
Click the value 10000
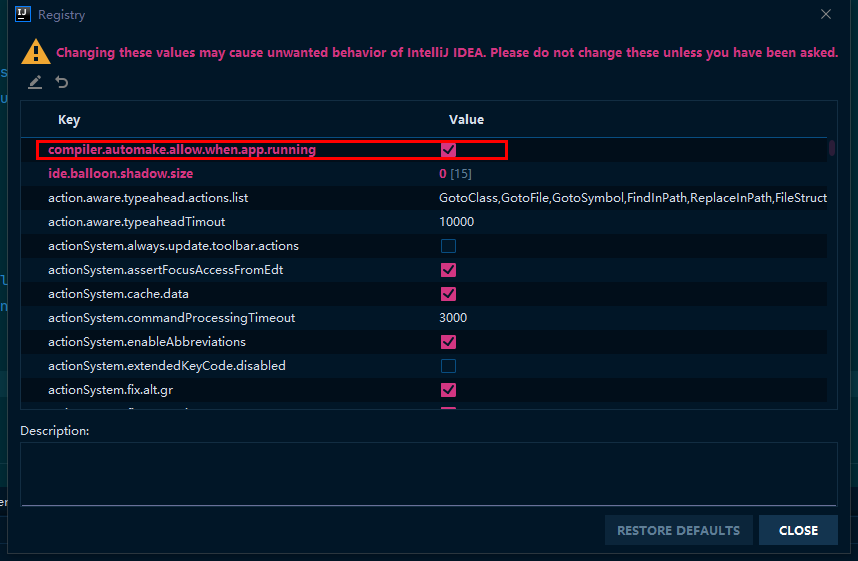click(x=456, y=222)
